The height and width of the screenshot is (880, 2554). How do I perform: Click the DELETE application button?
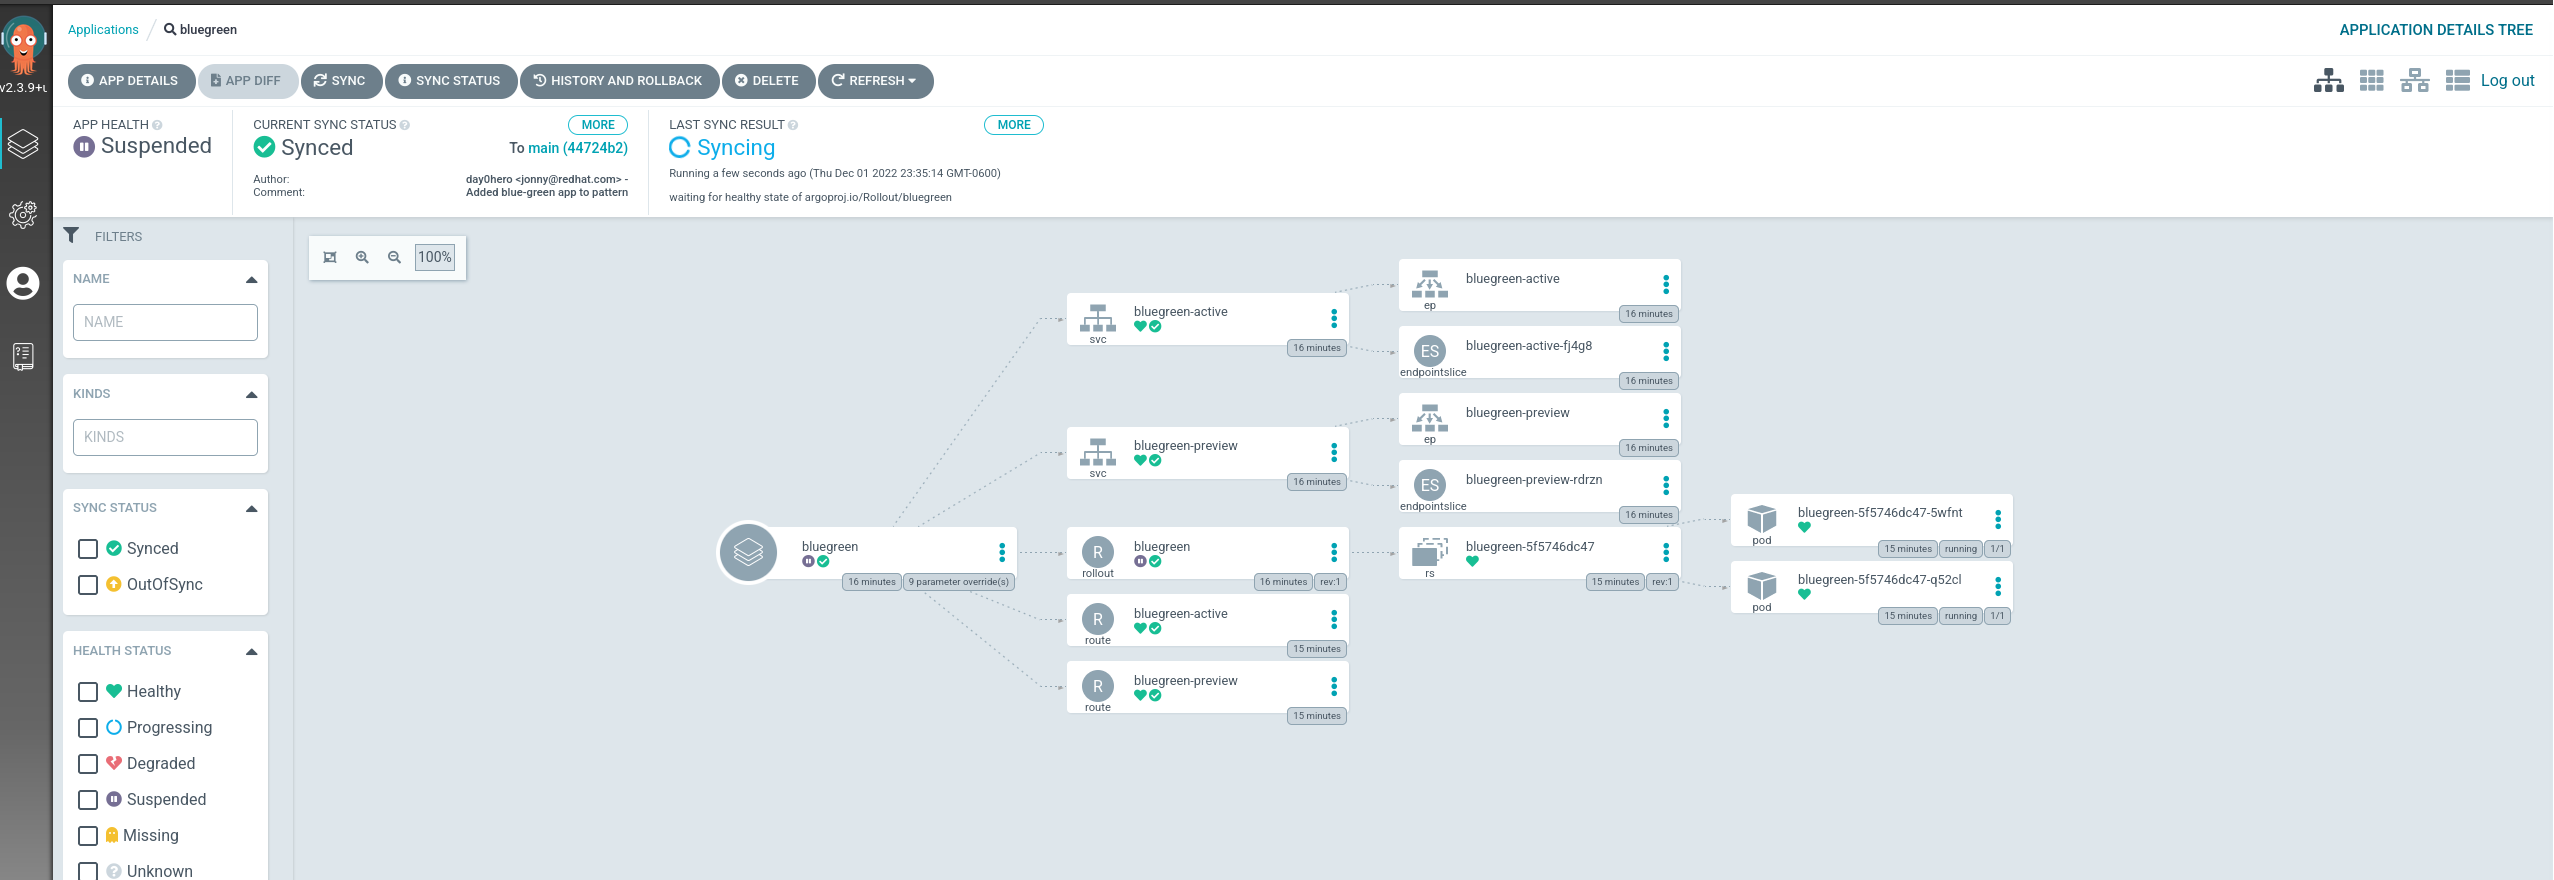(768, 81)
